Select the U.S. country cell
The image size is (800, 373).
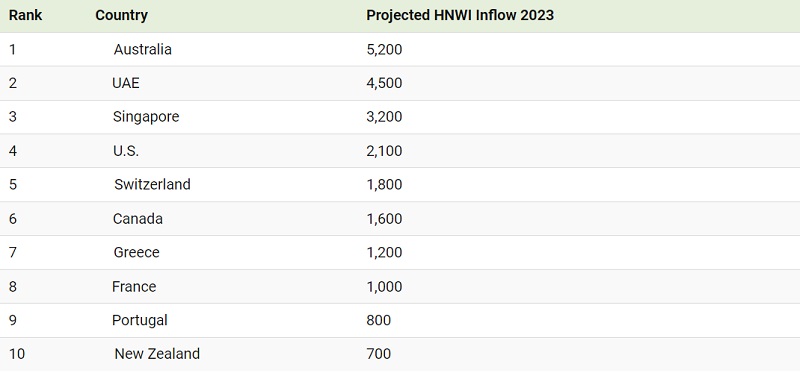click(x=126, y=151)
